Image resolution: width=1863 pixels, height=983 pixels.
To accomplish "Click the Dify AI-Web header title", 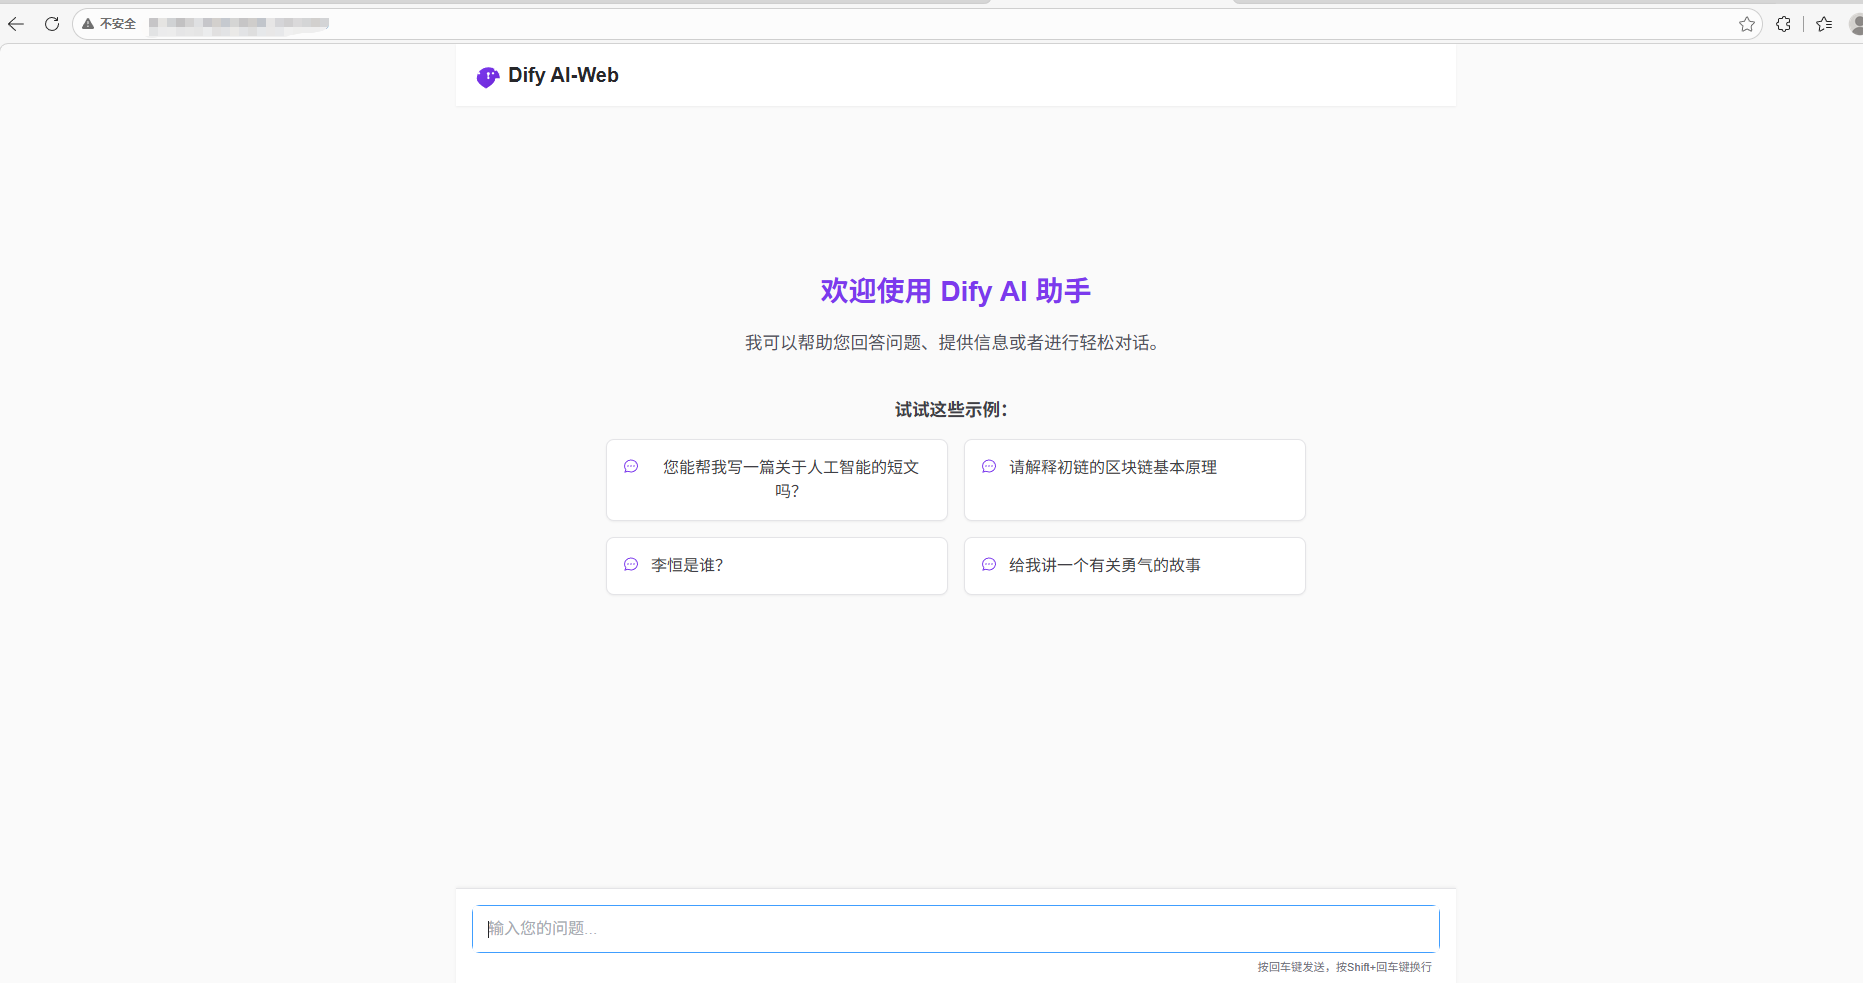I will click(x=563, y=76).
